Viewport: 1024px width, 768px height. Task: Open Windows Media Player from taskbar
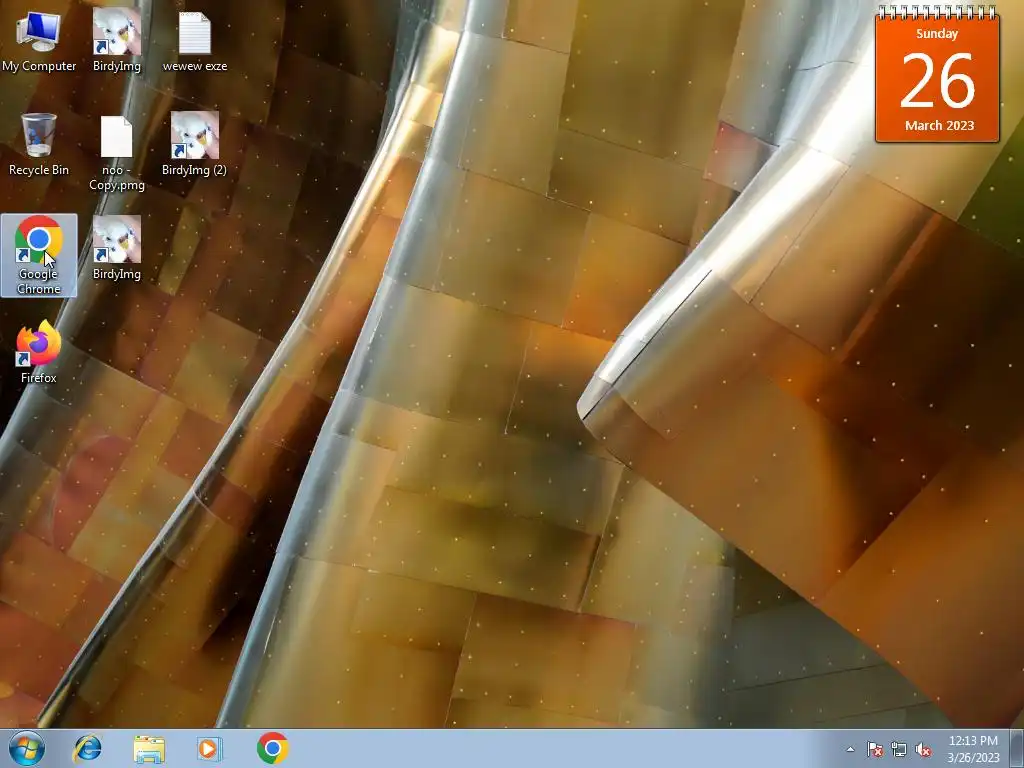(210, 748)
